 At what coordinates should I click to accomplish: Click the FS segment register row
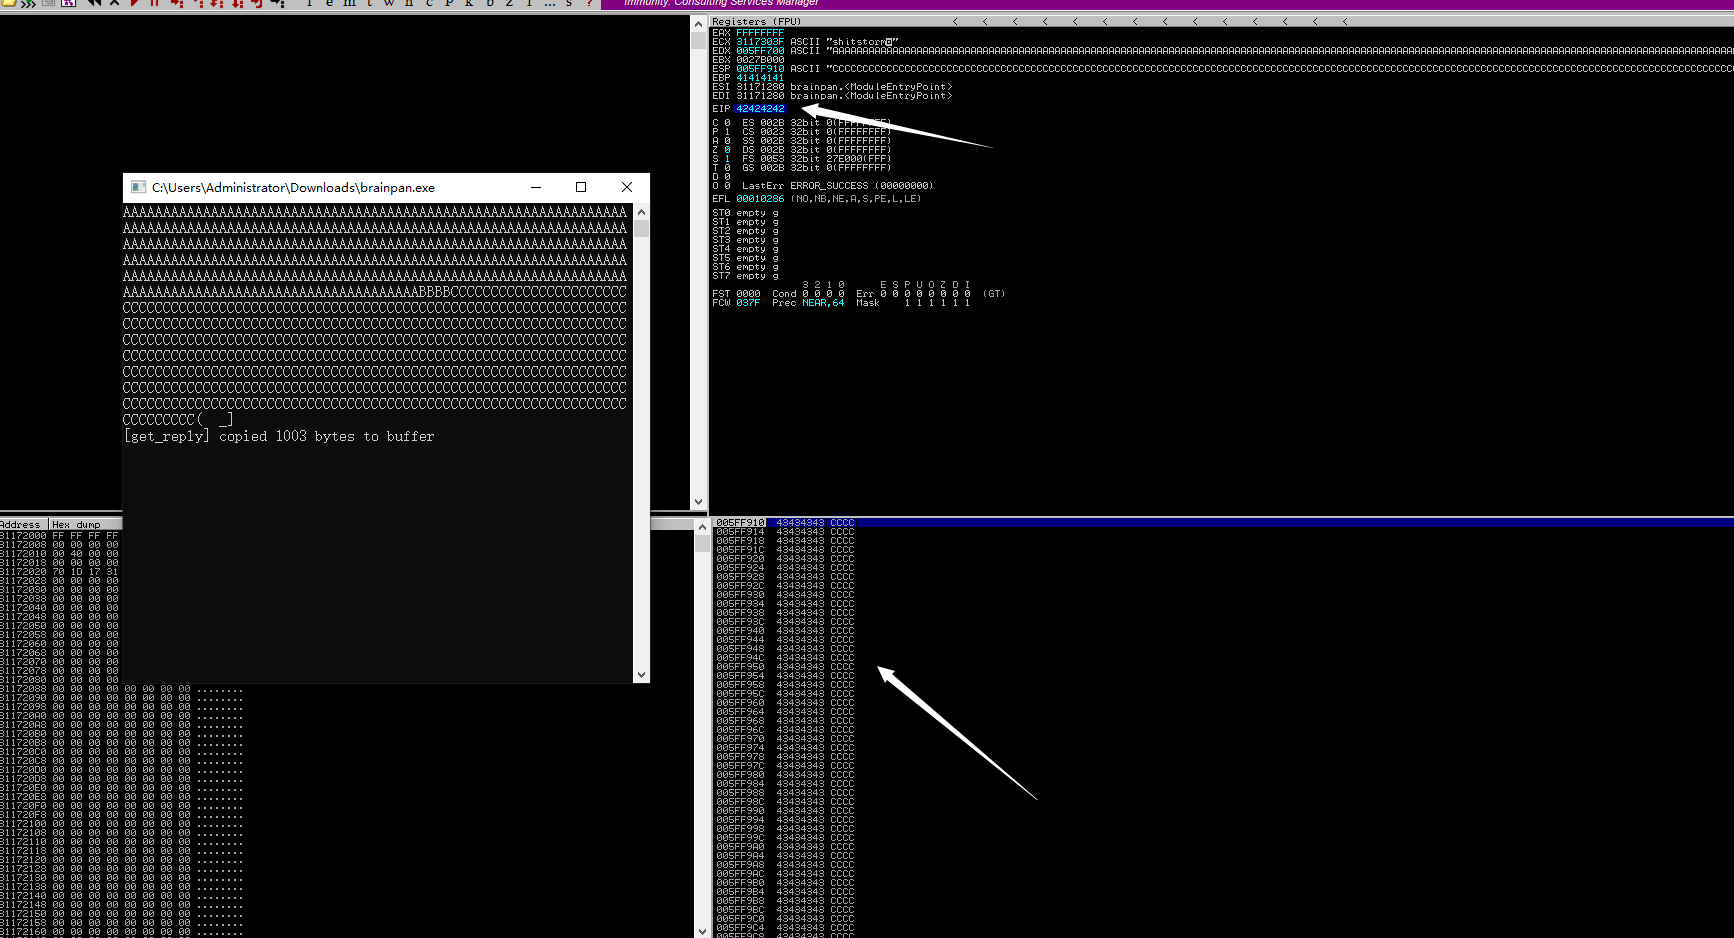pyautogui.click(x=816, y=159)
